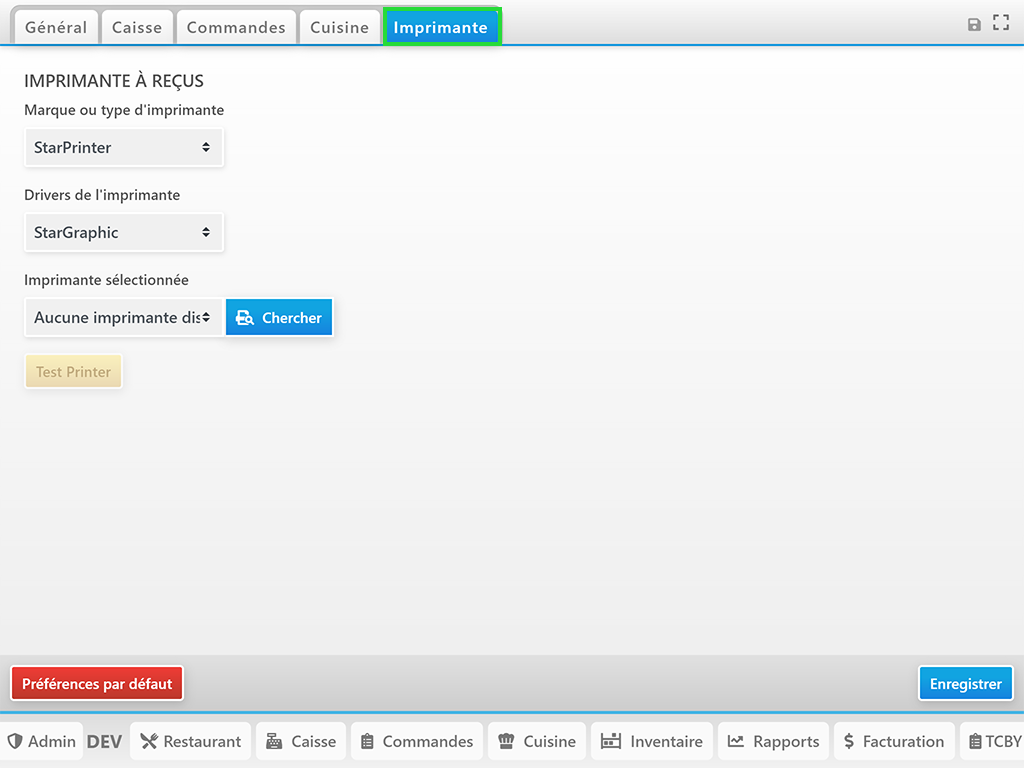
Task: Go to Commandes in the bottom navigation
Action: tap(416, 741)
